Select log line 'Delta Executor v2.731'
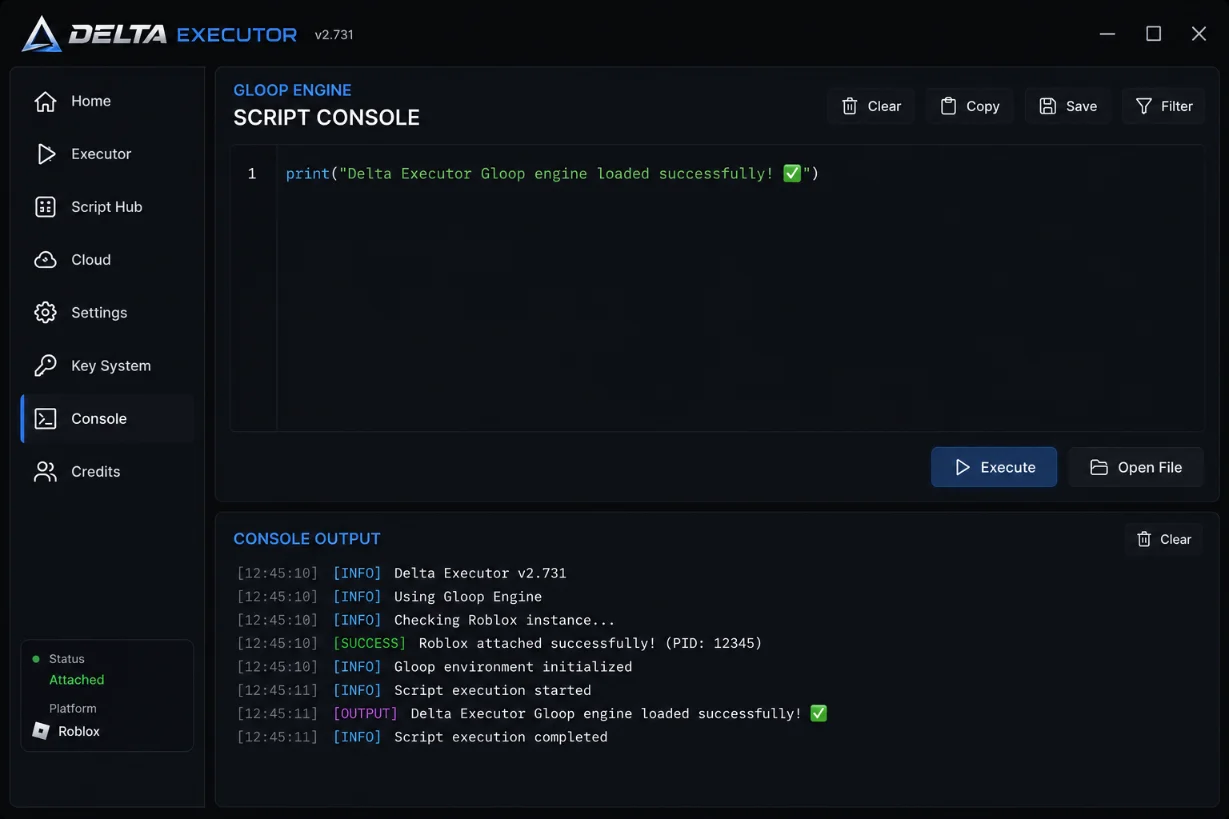This screenshot has width=1229, height=819. [x=402, y=573]
